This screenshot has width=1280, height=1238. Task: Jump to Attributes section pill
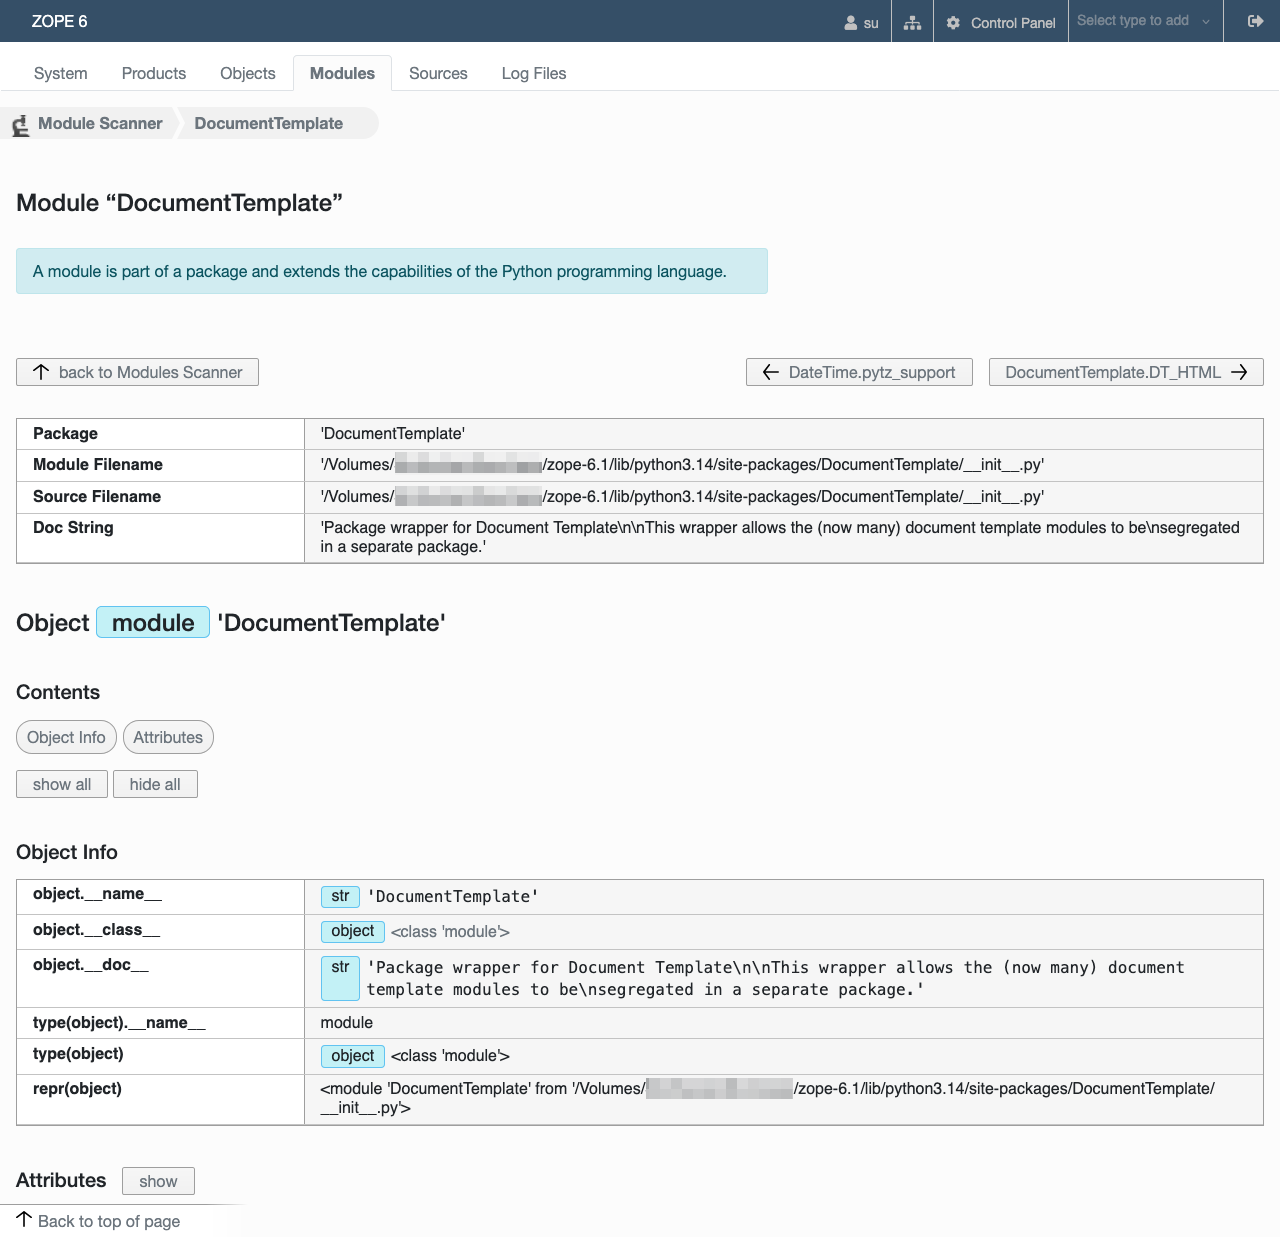[168, 737]
